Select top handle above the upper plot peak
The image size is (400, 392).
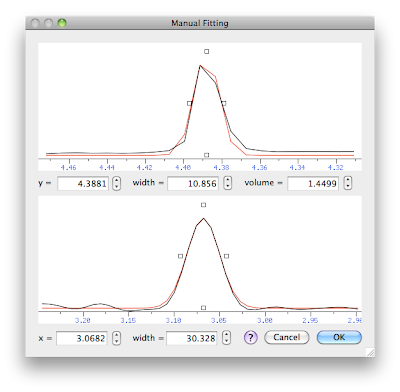207,51
